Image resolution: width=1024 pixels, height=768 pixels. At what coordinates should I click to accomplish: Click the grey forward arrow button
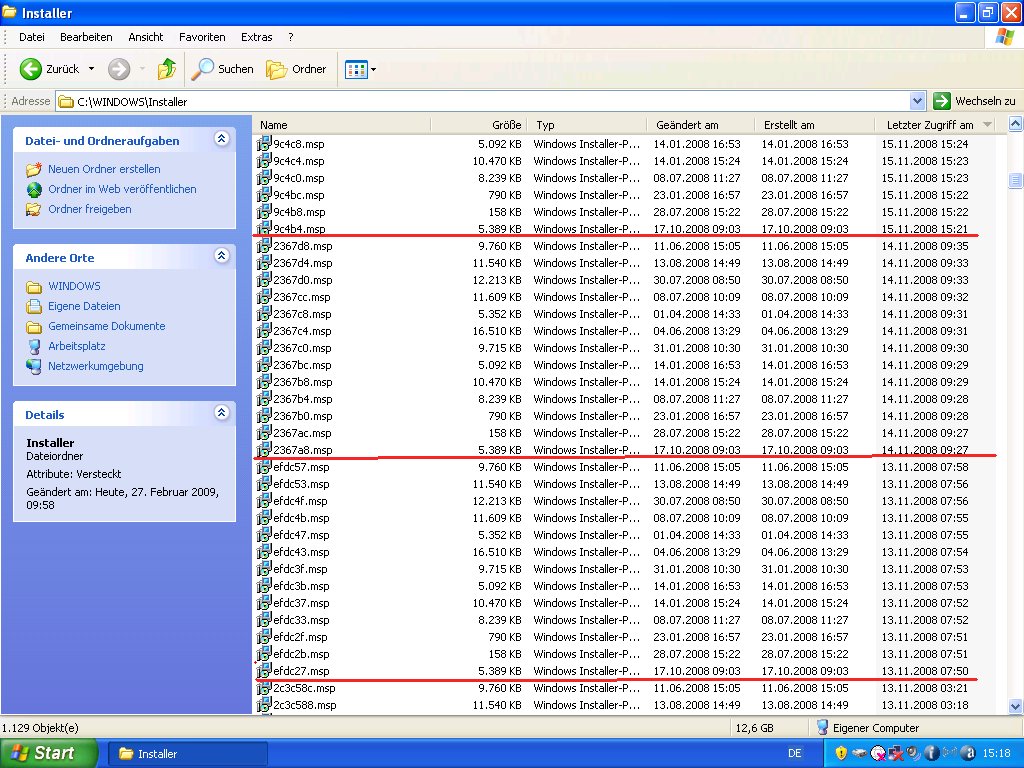119,69
